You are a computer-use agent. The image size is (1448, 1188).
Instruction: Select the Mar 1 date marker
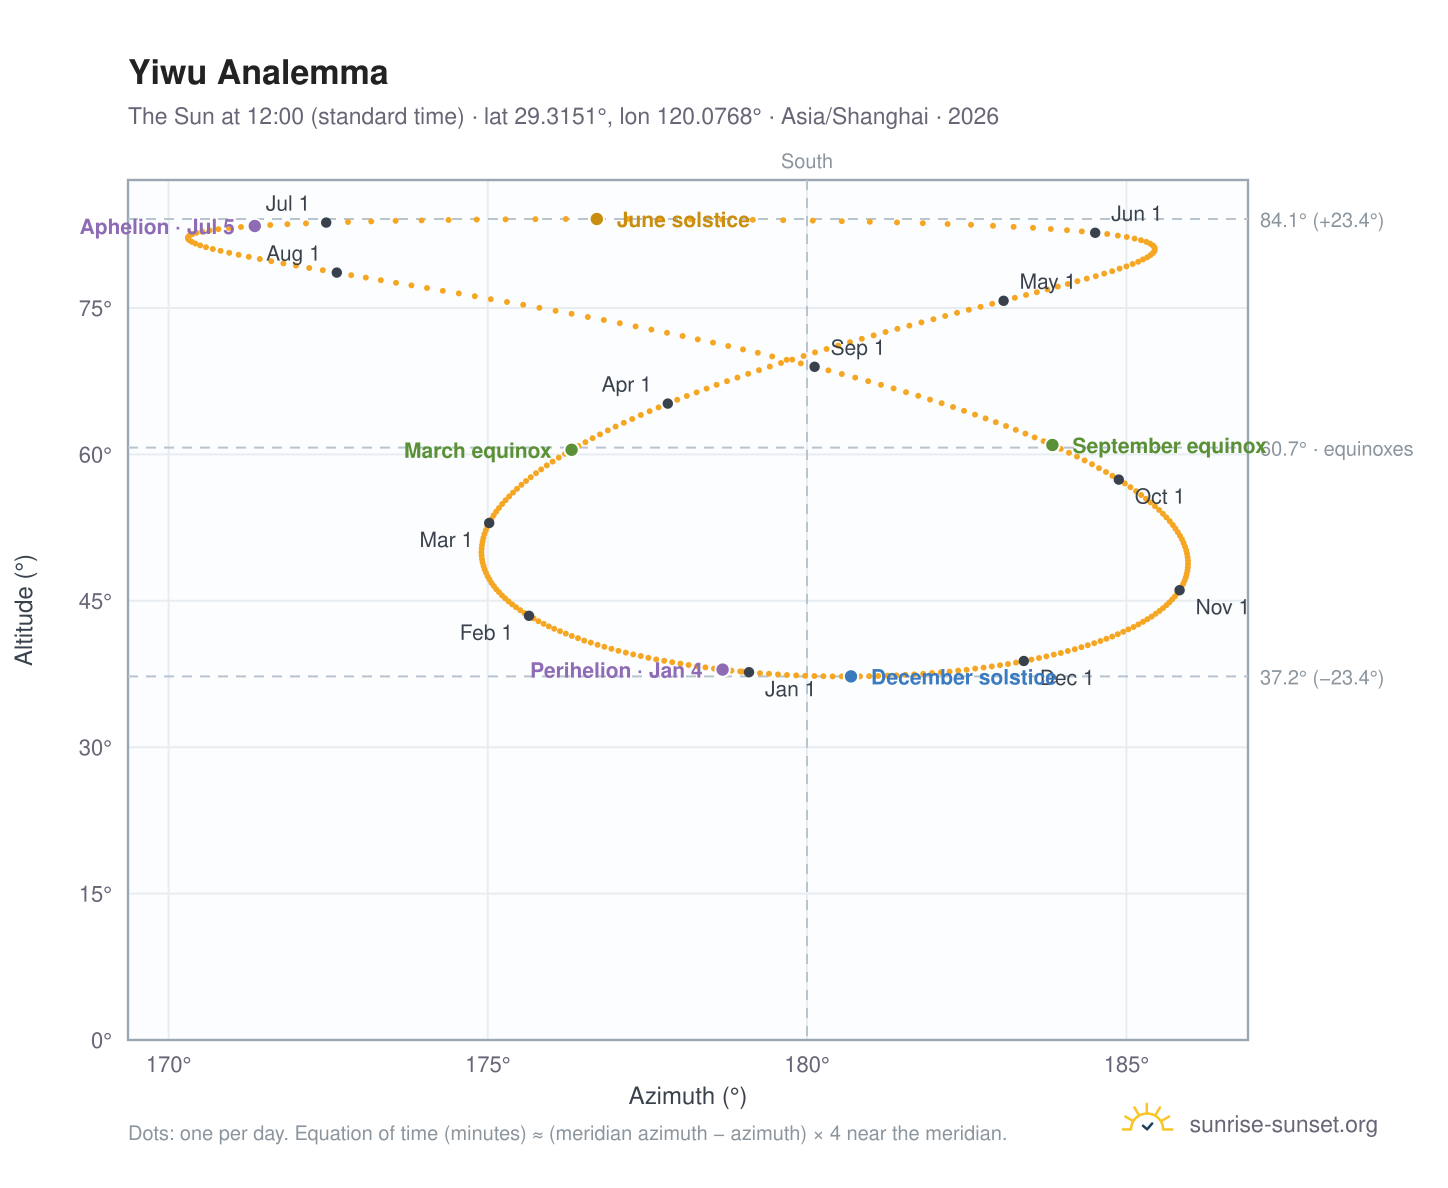coord(489,523)
